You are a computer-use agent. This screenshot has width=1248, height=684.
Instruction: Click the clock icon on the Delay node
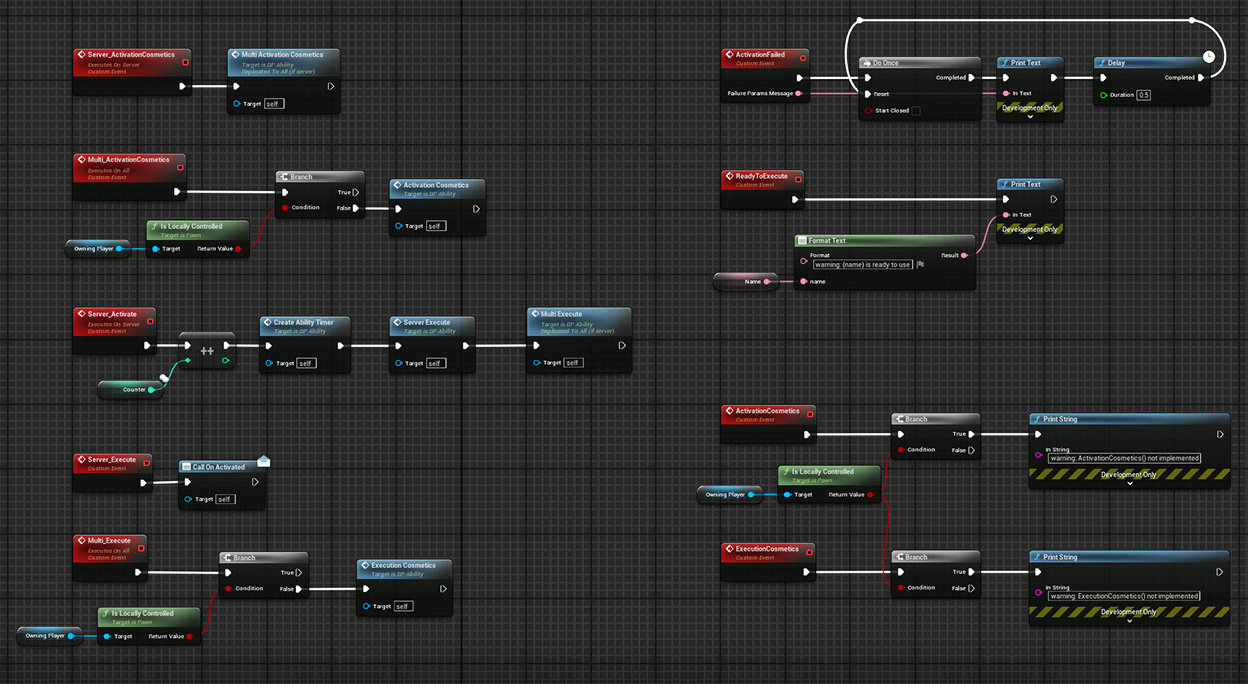(1209, 56)
